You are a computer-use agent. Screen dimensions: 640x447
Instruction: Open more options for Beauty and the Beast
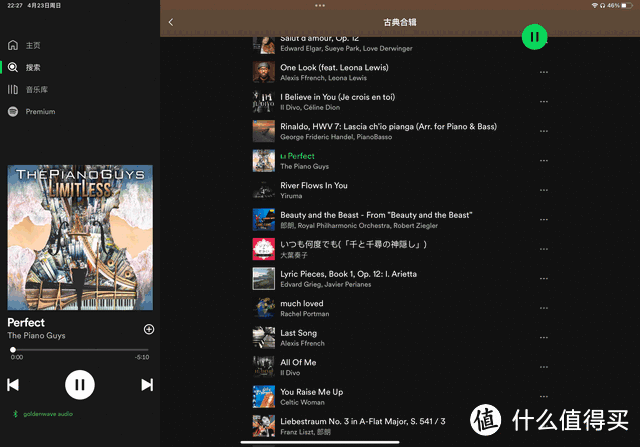click(x=544, y=220)
